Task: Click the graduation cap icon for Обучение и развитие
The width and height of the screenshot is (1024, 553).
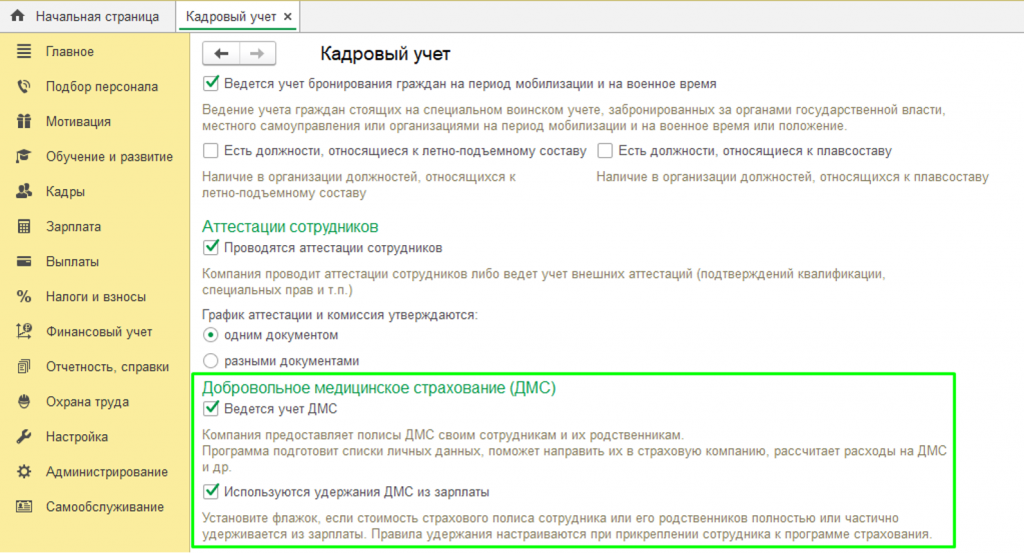Action: (24, 156)
